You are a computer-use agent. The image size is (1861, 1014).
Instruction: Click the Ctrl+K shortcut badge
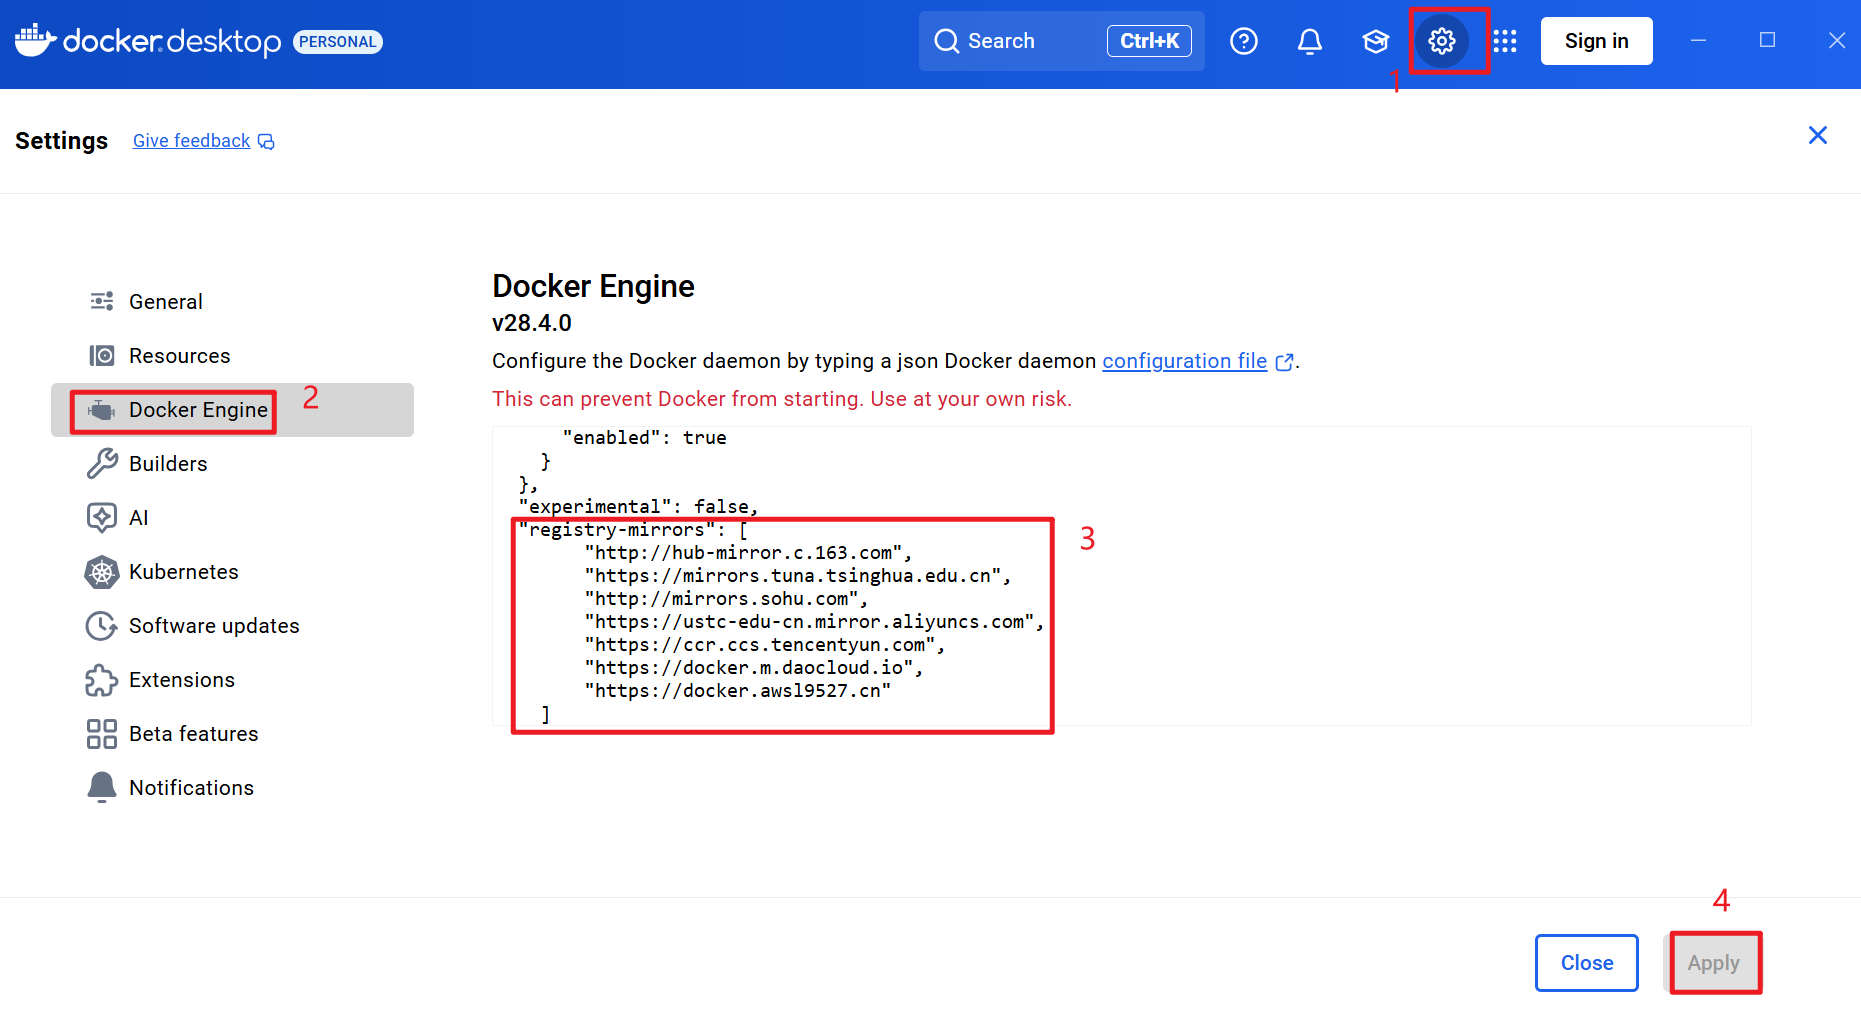[x=1149, y=41]
